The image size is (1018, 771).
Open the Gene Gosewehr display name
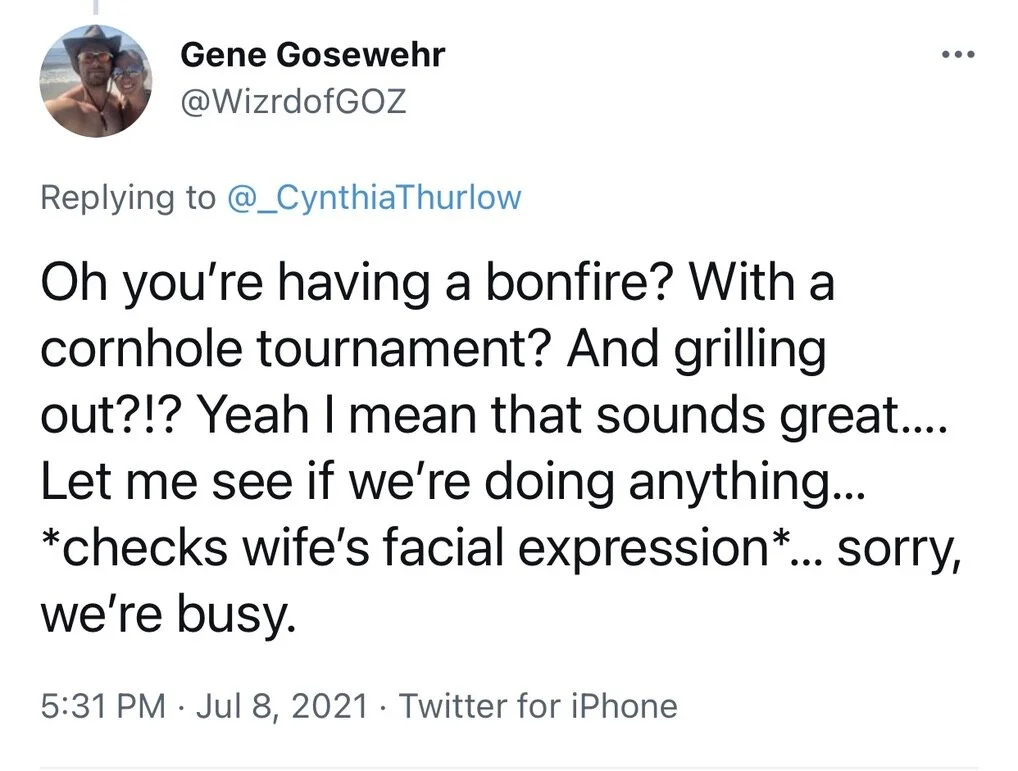(x=312, y=56)
